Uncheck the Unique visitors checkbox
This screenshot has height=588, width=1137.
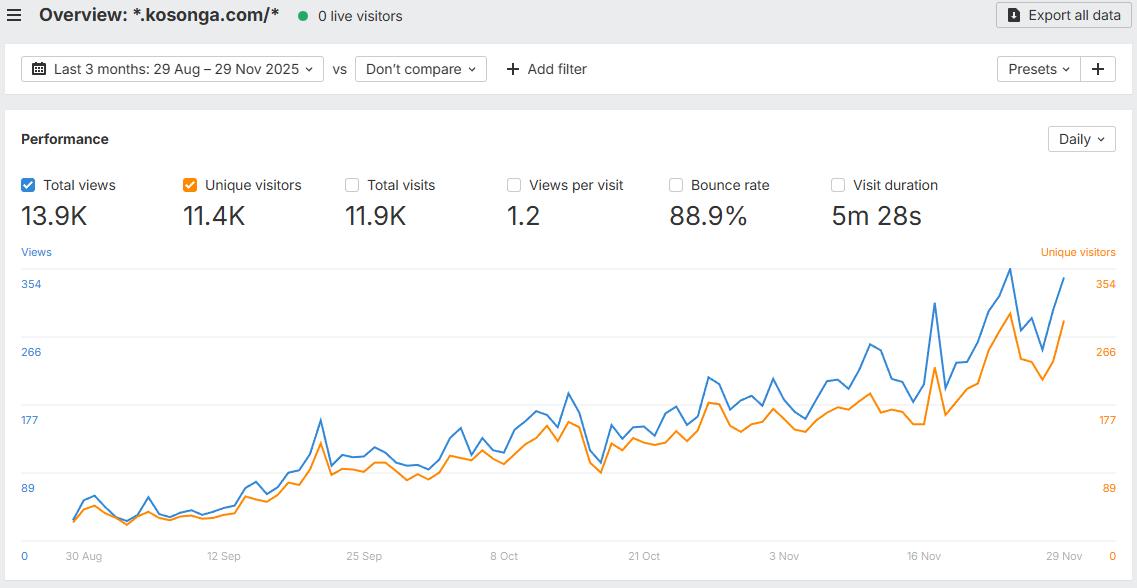click(x=190, y=186)
